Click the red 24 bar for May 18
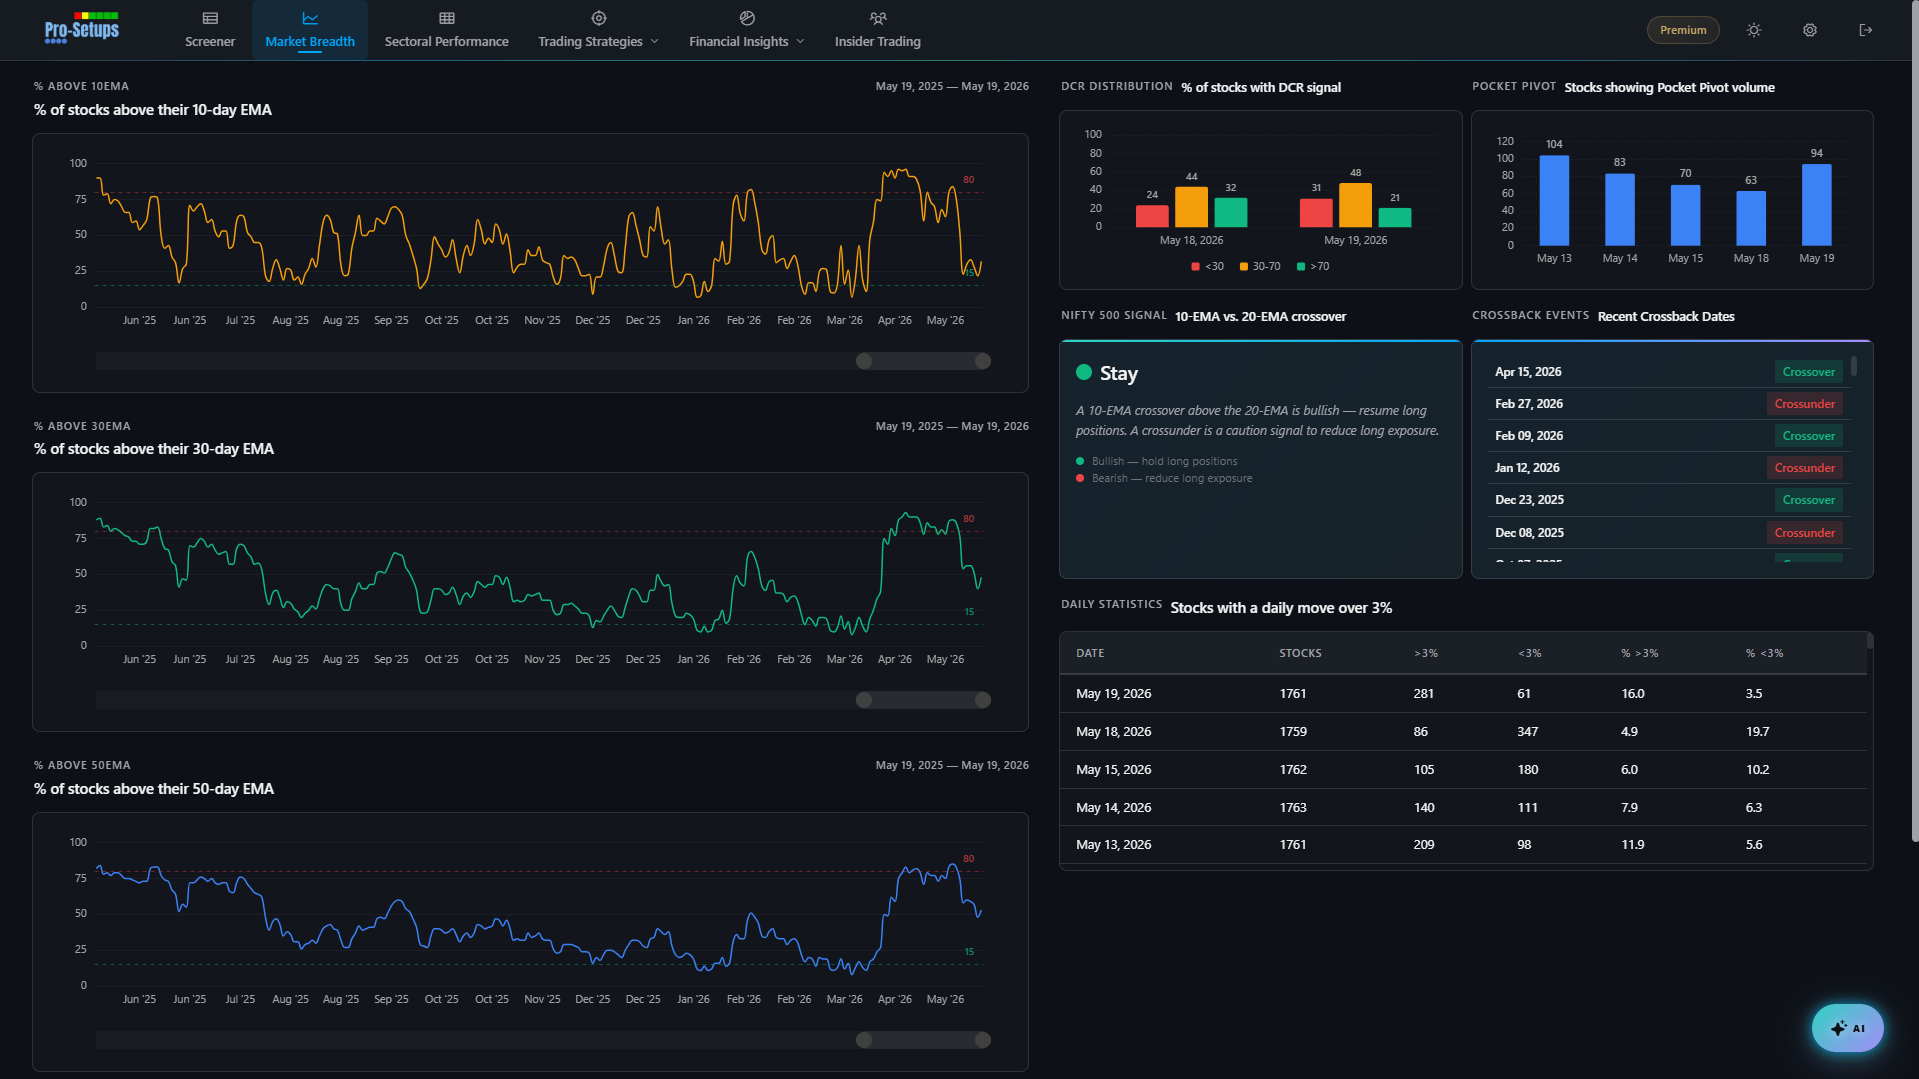 (1152, 216)
